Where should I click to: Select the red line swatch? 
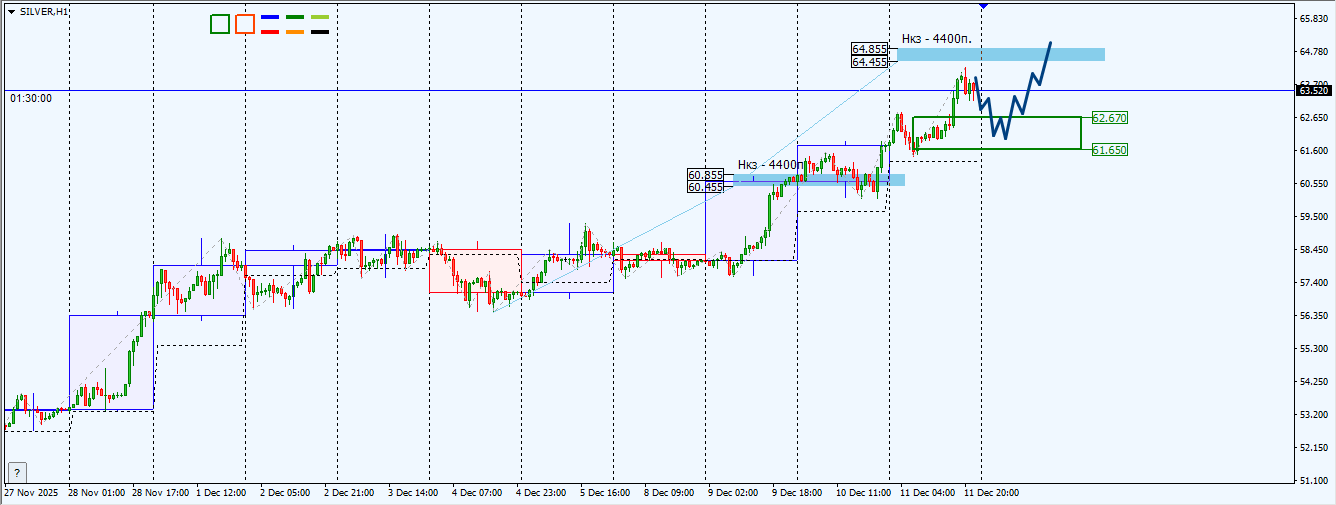click(270, 32)
